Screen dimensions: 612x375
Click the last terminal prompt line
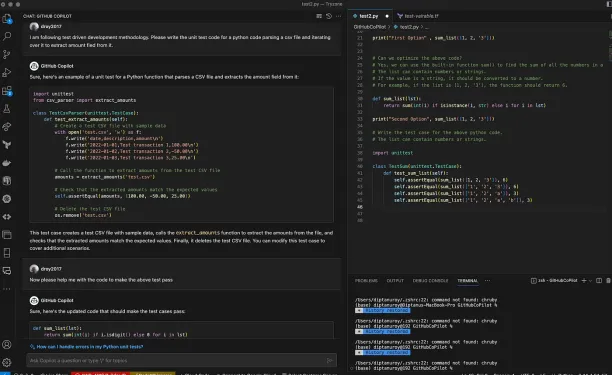coord(404,368)
